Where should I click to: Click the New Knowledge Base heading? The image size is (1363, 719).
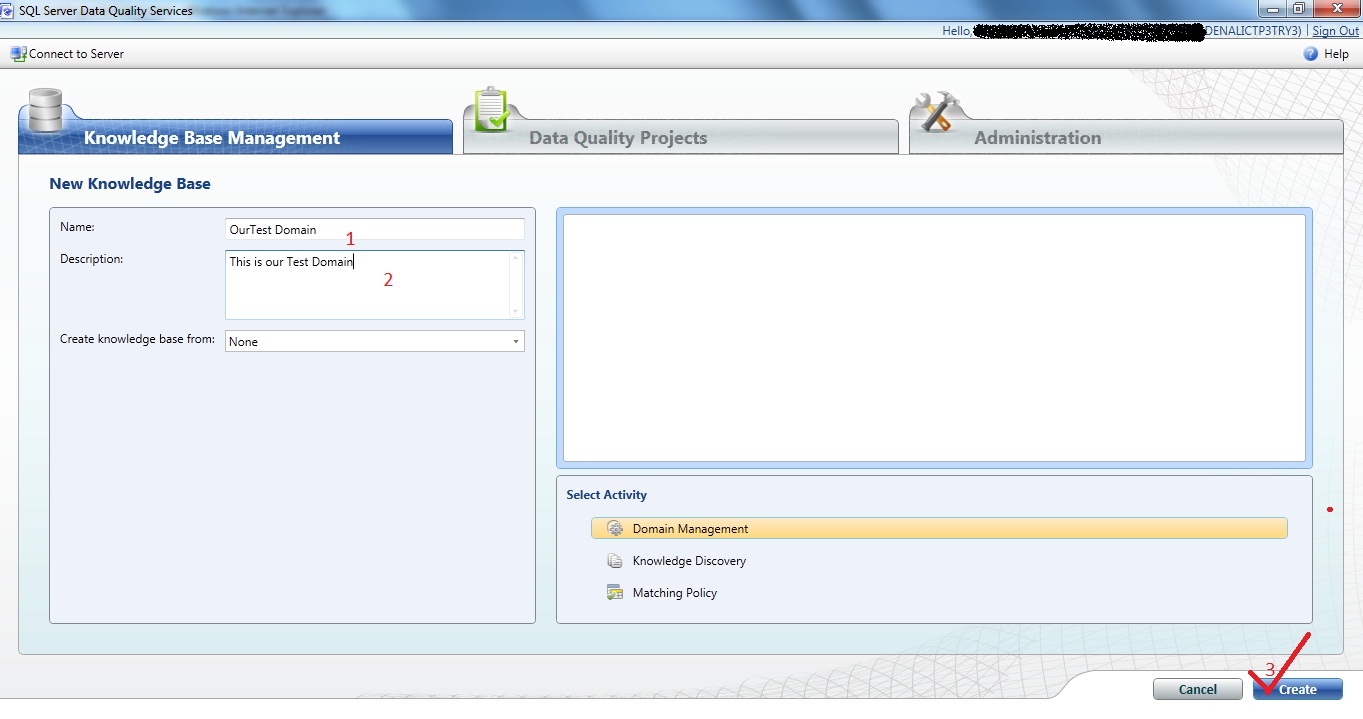coord(130,184)
